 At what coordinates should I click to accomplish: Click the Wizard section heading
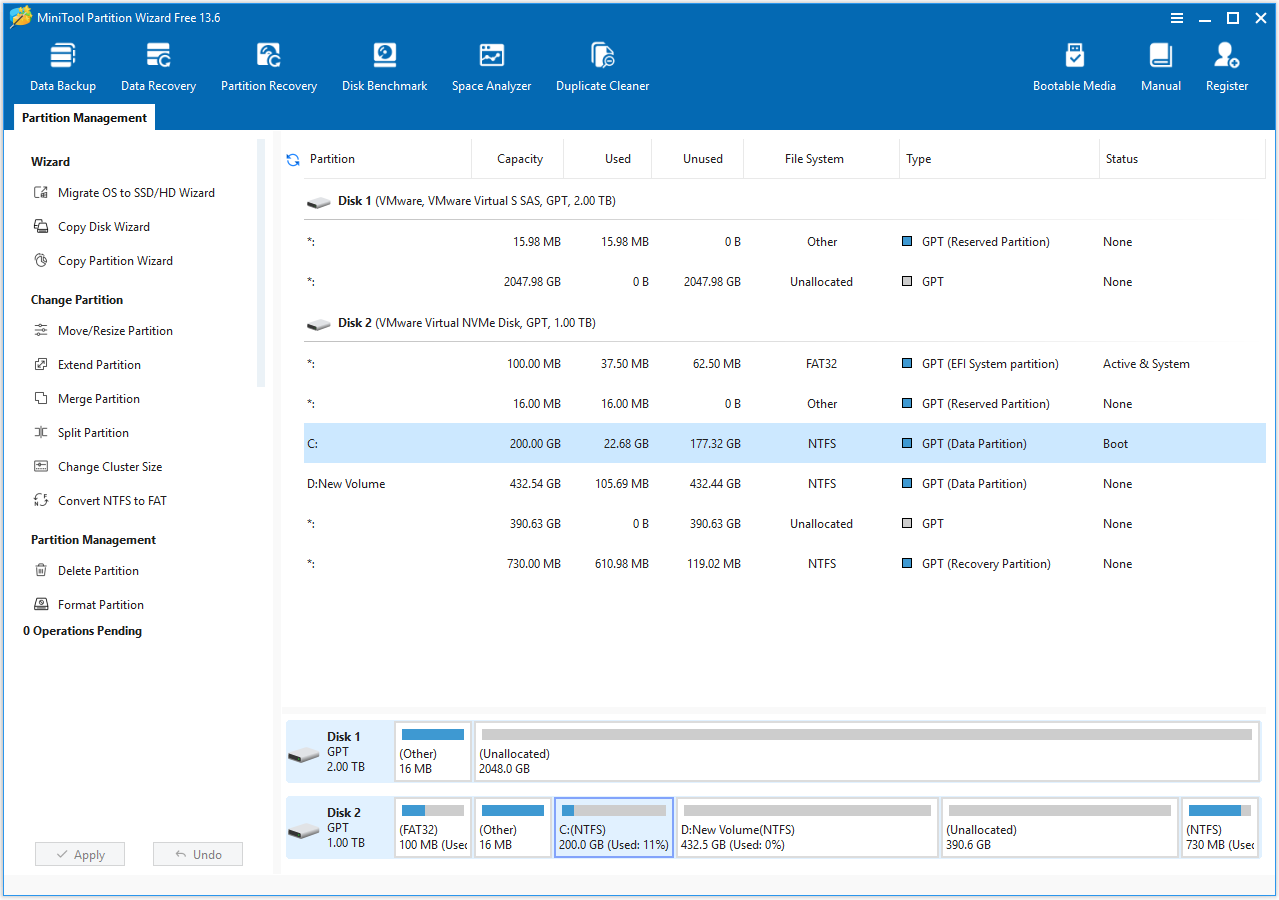click(50, 162)
